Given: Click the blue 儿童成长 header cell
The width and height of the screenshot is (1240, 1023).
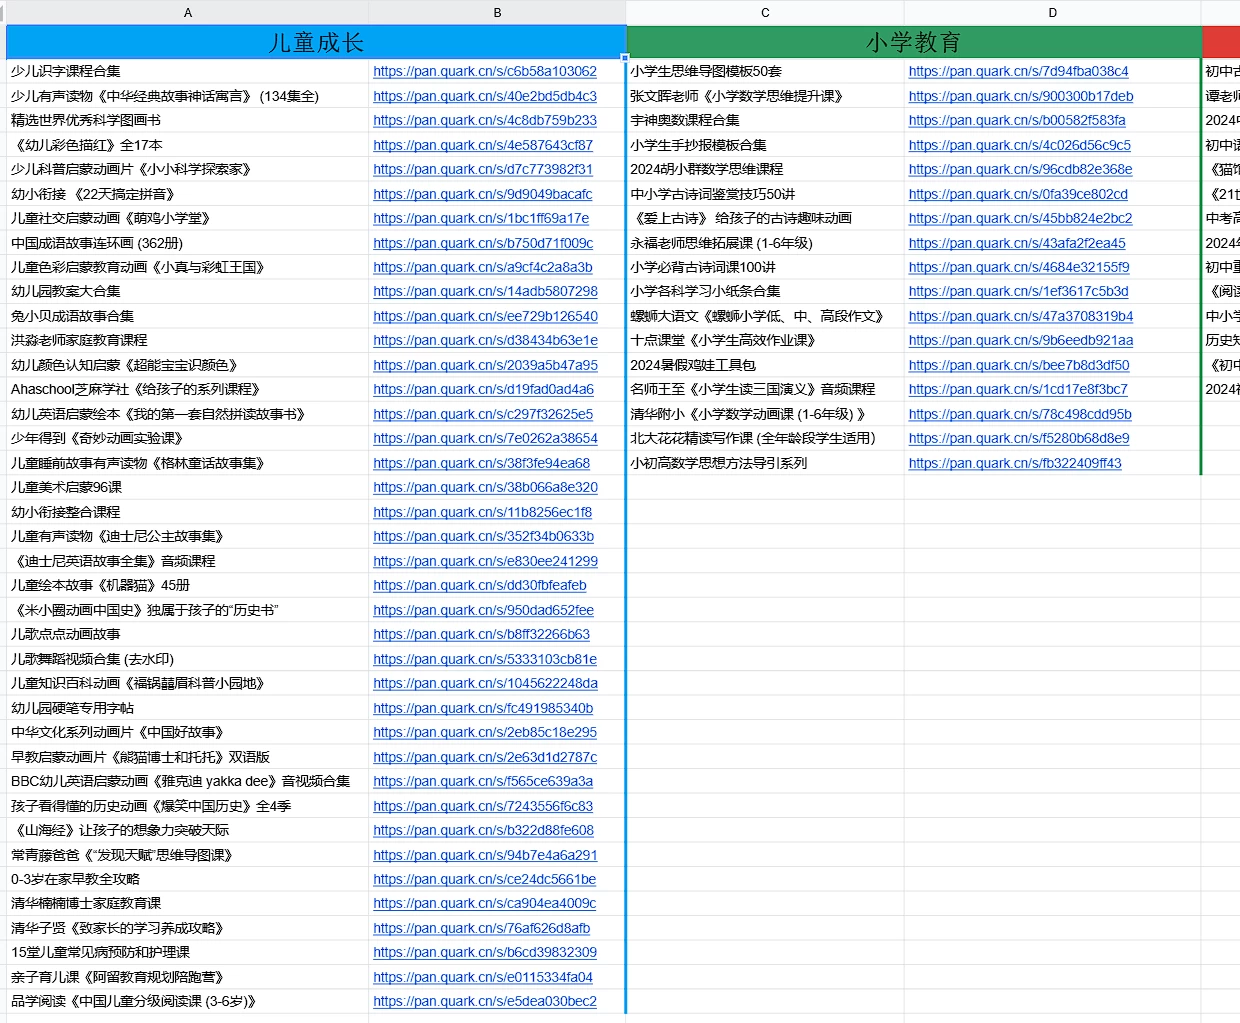Looking at the screenshot, I should (316, 42).
